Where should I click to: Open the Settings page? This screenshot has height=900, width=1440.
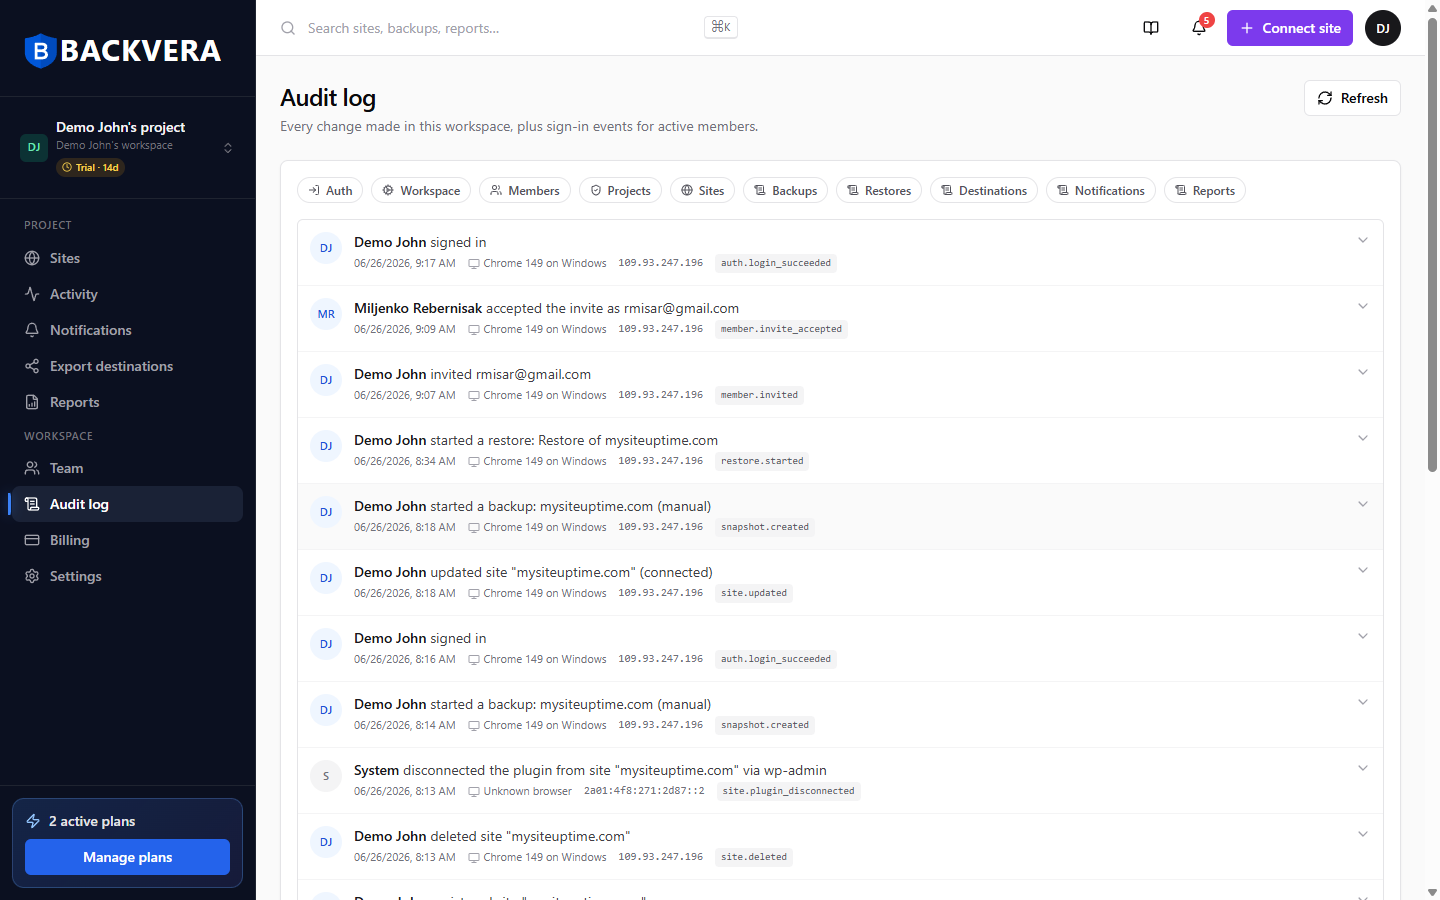click(x=127, y=576)
